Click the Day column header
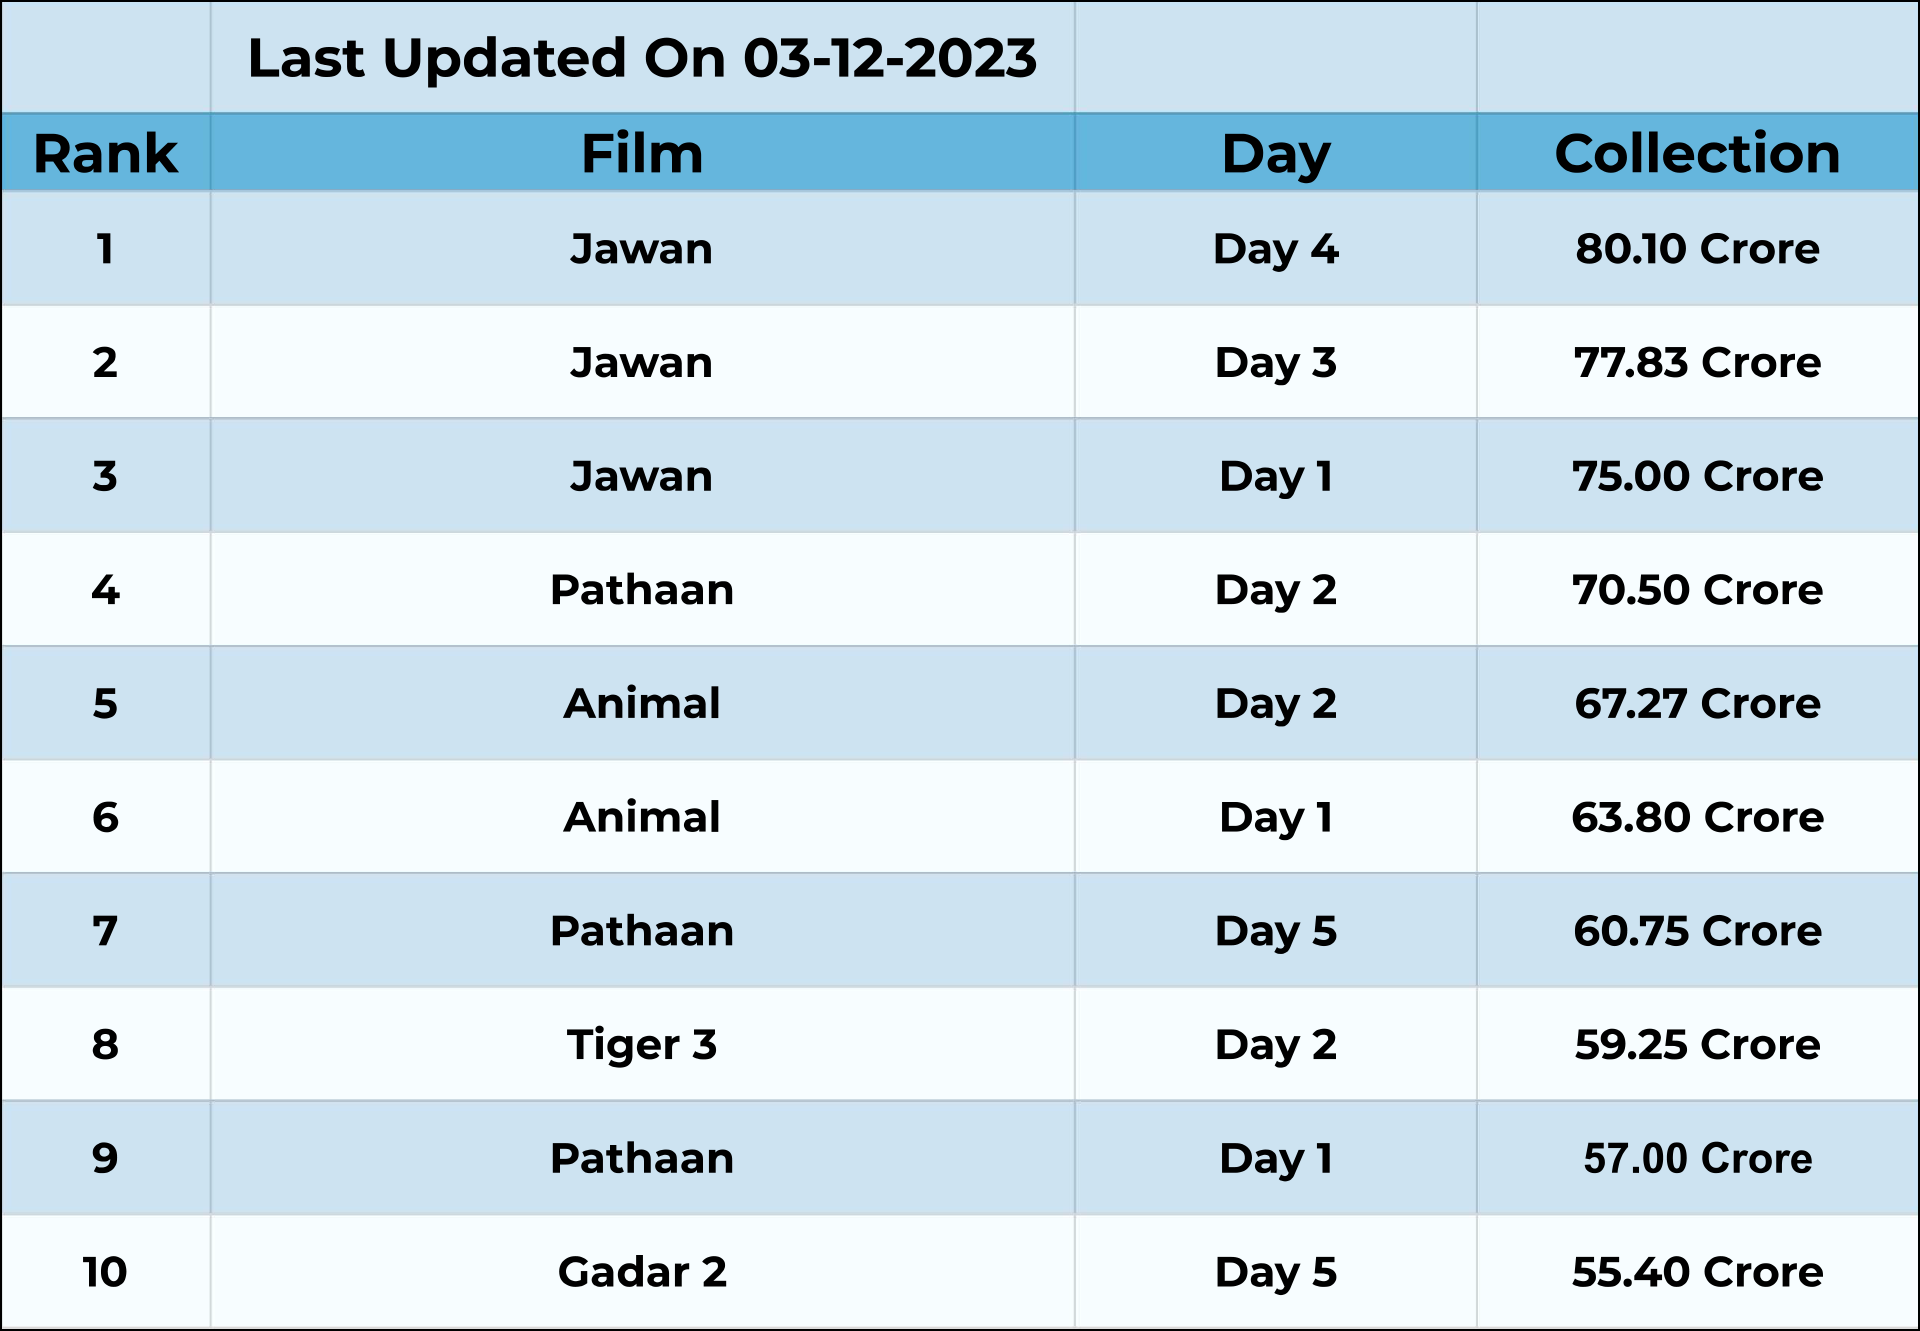Image resolution: width=1920 pixels, height=1331 pixels. pyautogui.click(x=1275, y=153)
